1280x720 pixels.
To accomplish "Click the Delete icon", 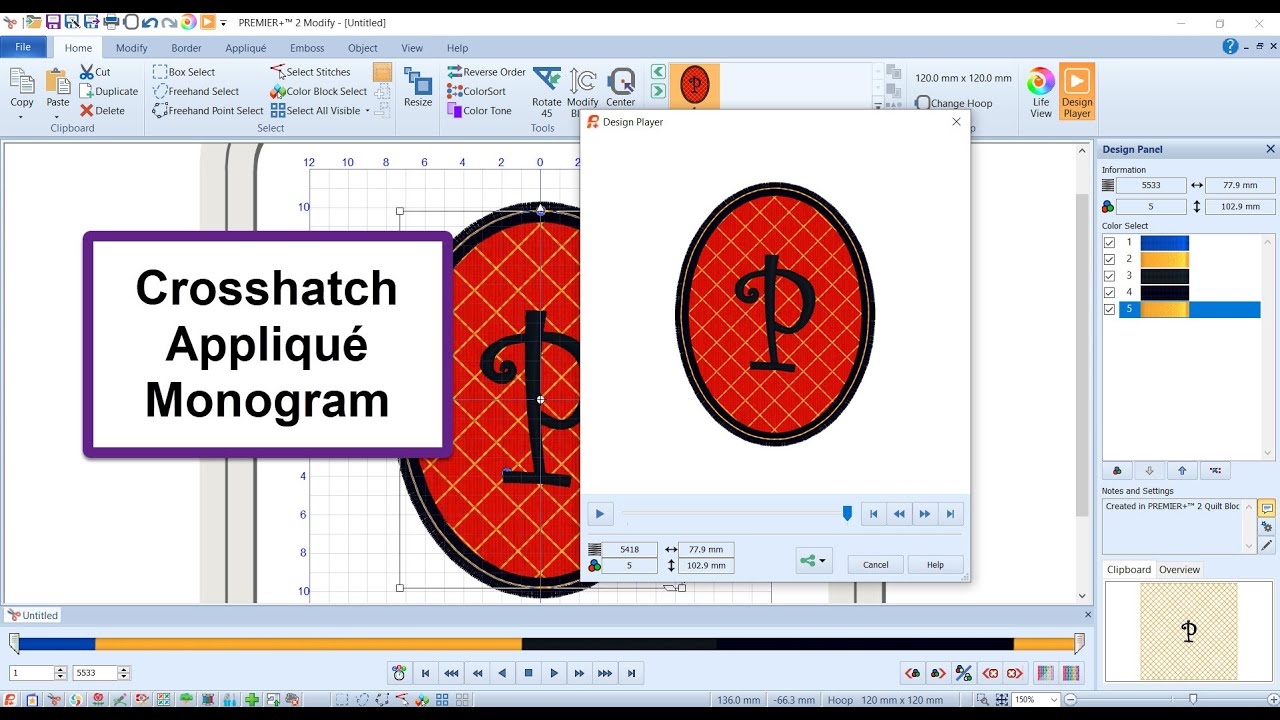I will tap(102, 111).
